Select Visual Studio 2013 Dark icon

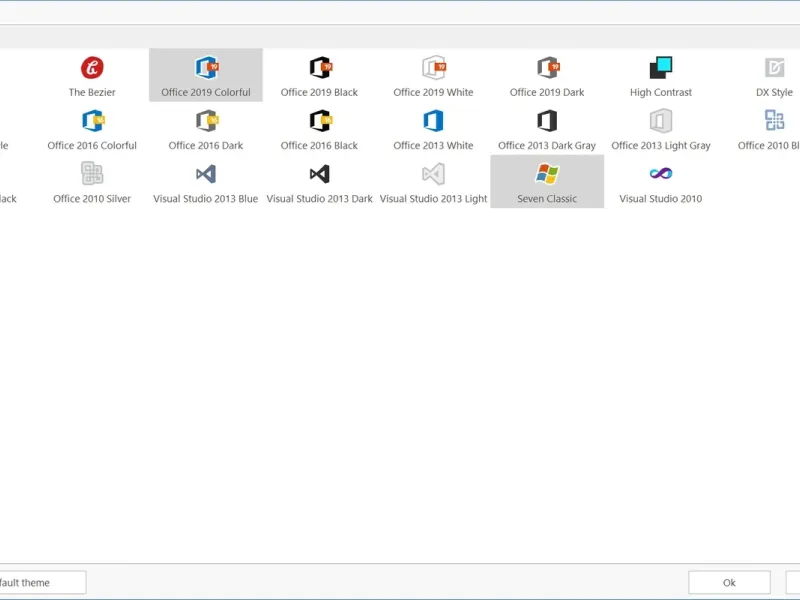click(x=319, y=174)
